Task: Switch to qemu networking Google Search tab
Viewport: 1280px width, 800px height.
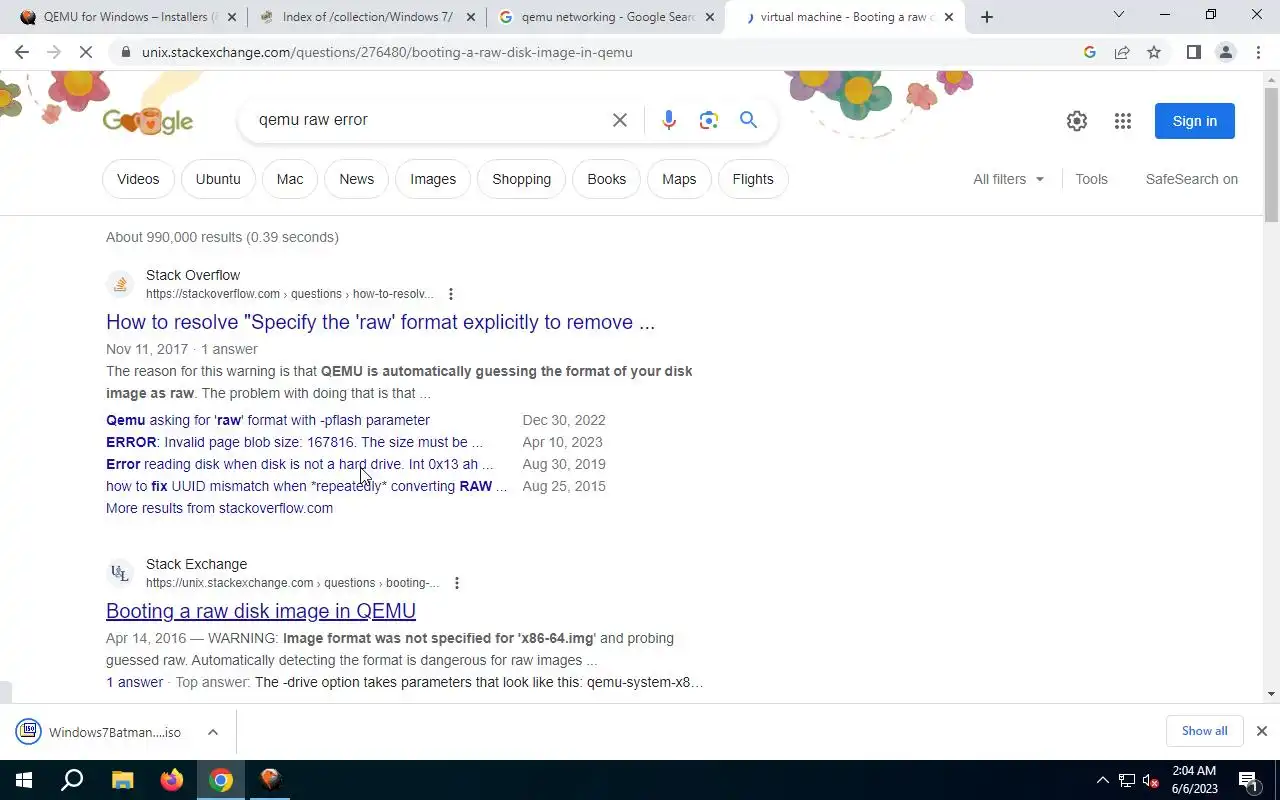Action: point(606,17)
